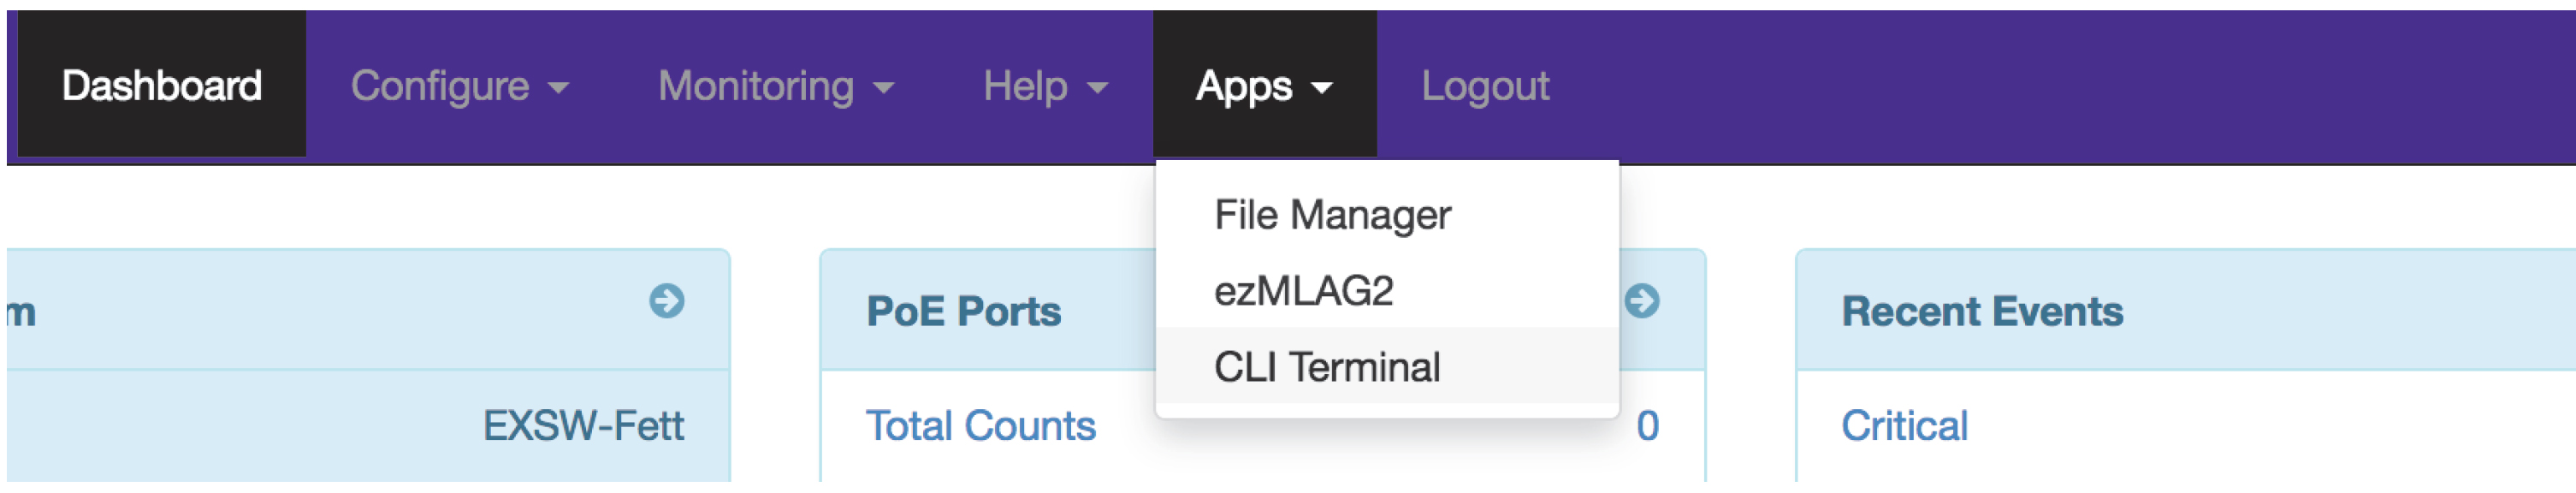The width and height of the screenshot is (2576, 493).
Task: Click the arrow icon on the system panel
Action: point(667,300)
